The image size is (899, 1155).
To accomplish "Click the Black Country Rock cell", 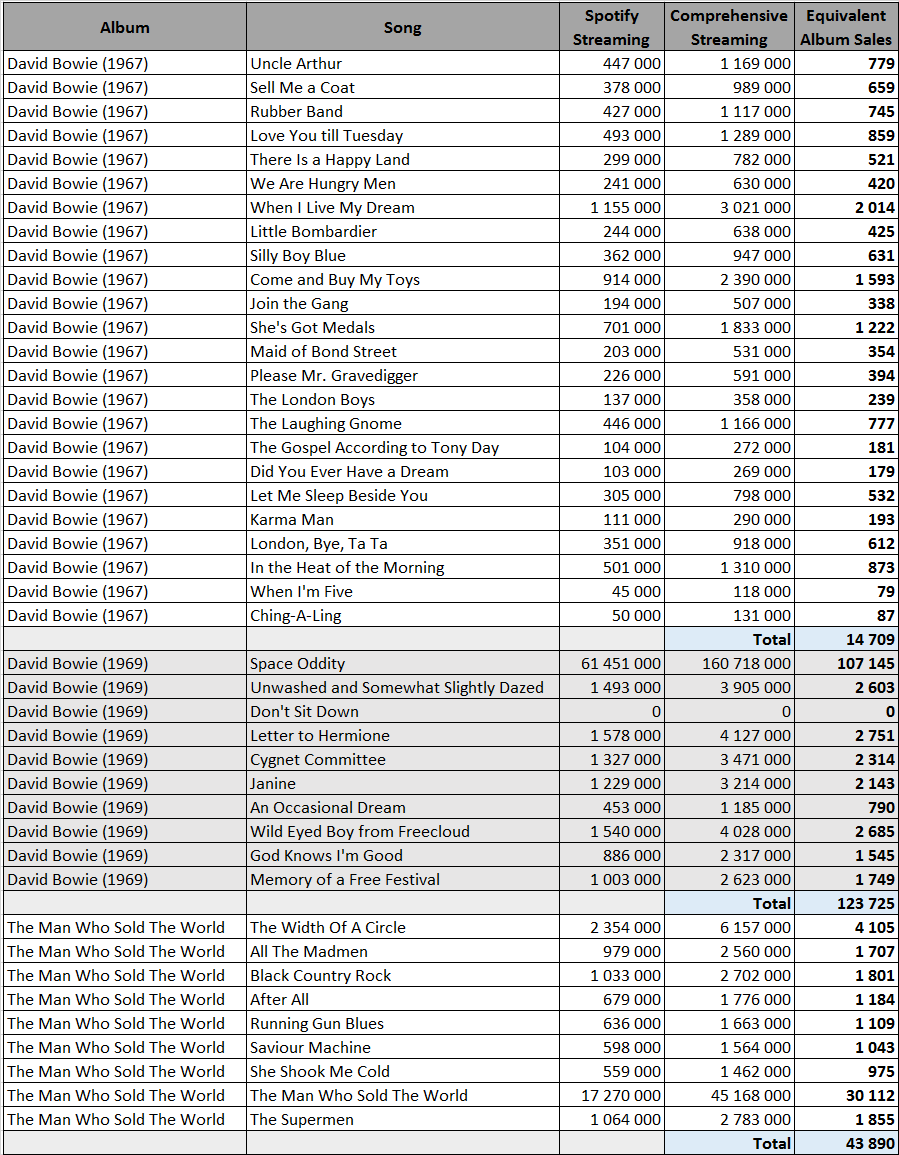I will (402, 976).
